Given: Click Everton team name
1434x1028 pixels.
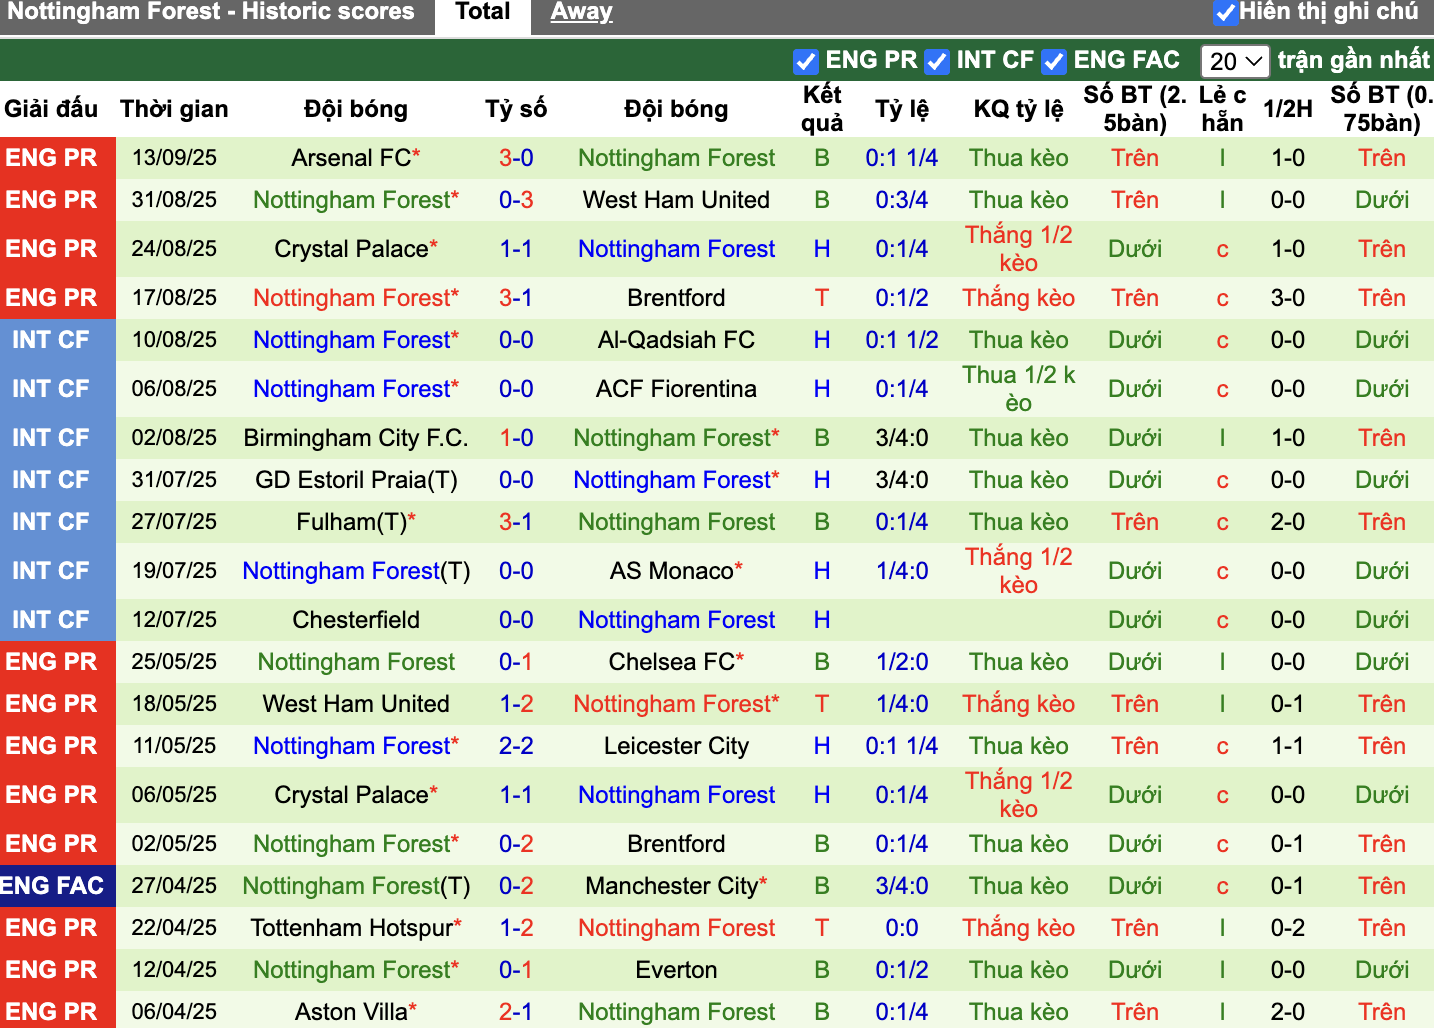Looking at the screenshot, I should point(676,970).
